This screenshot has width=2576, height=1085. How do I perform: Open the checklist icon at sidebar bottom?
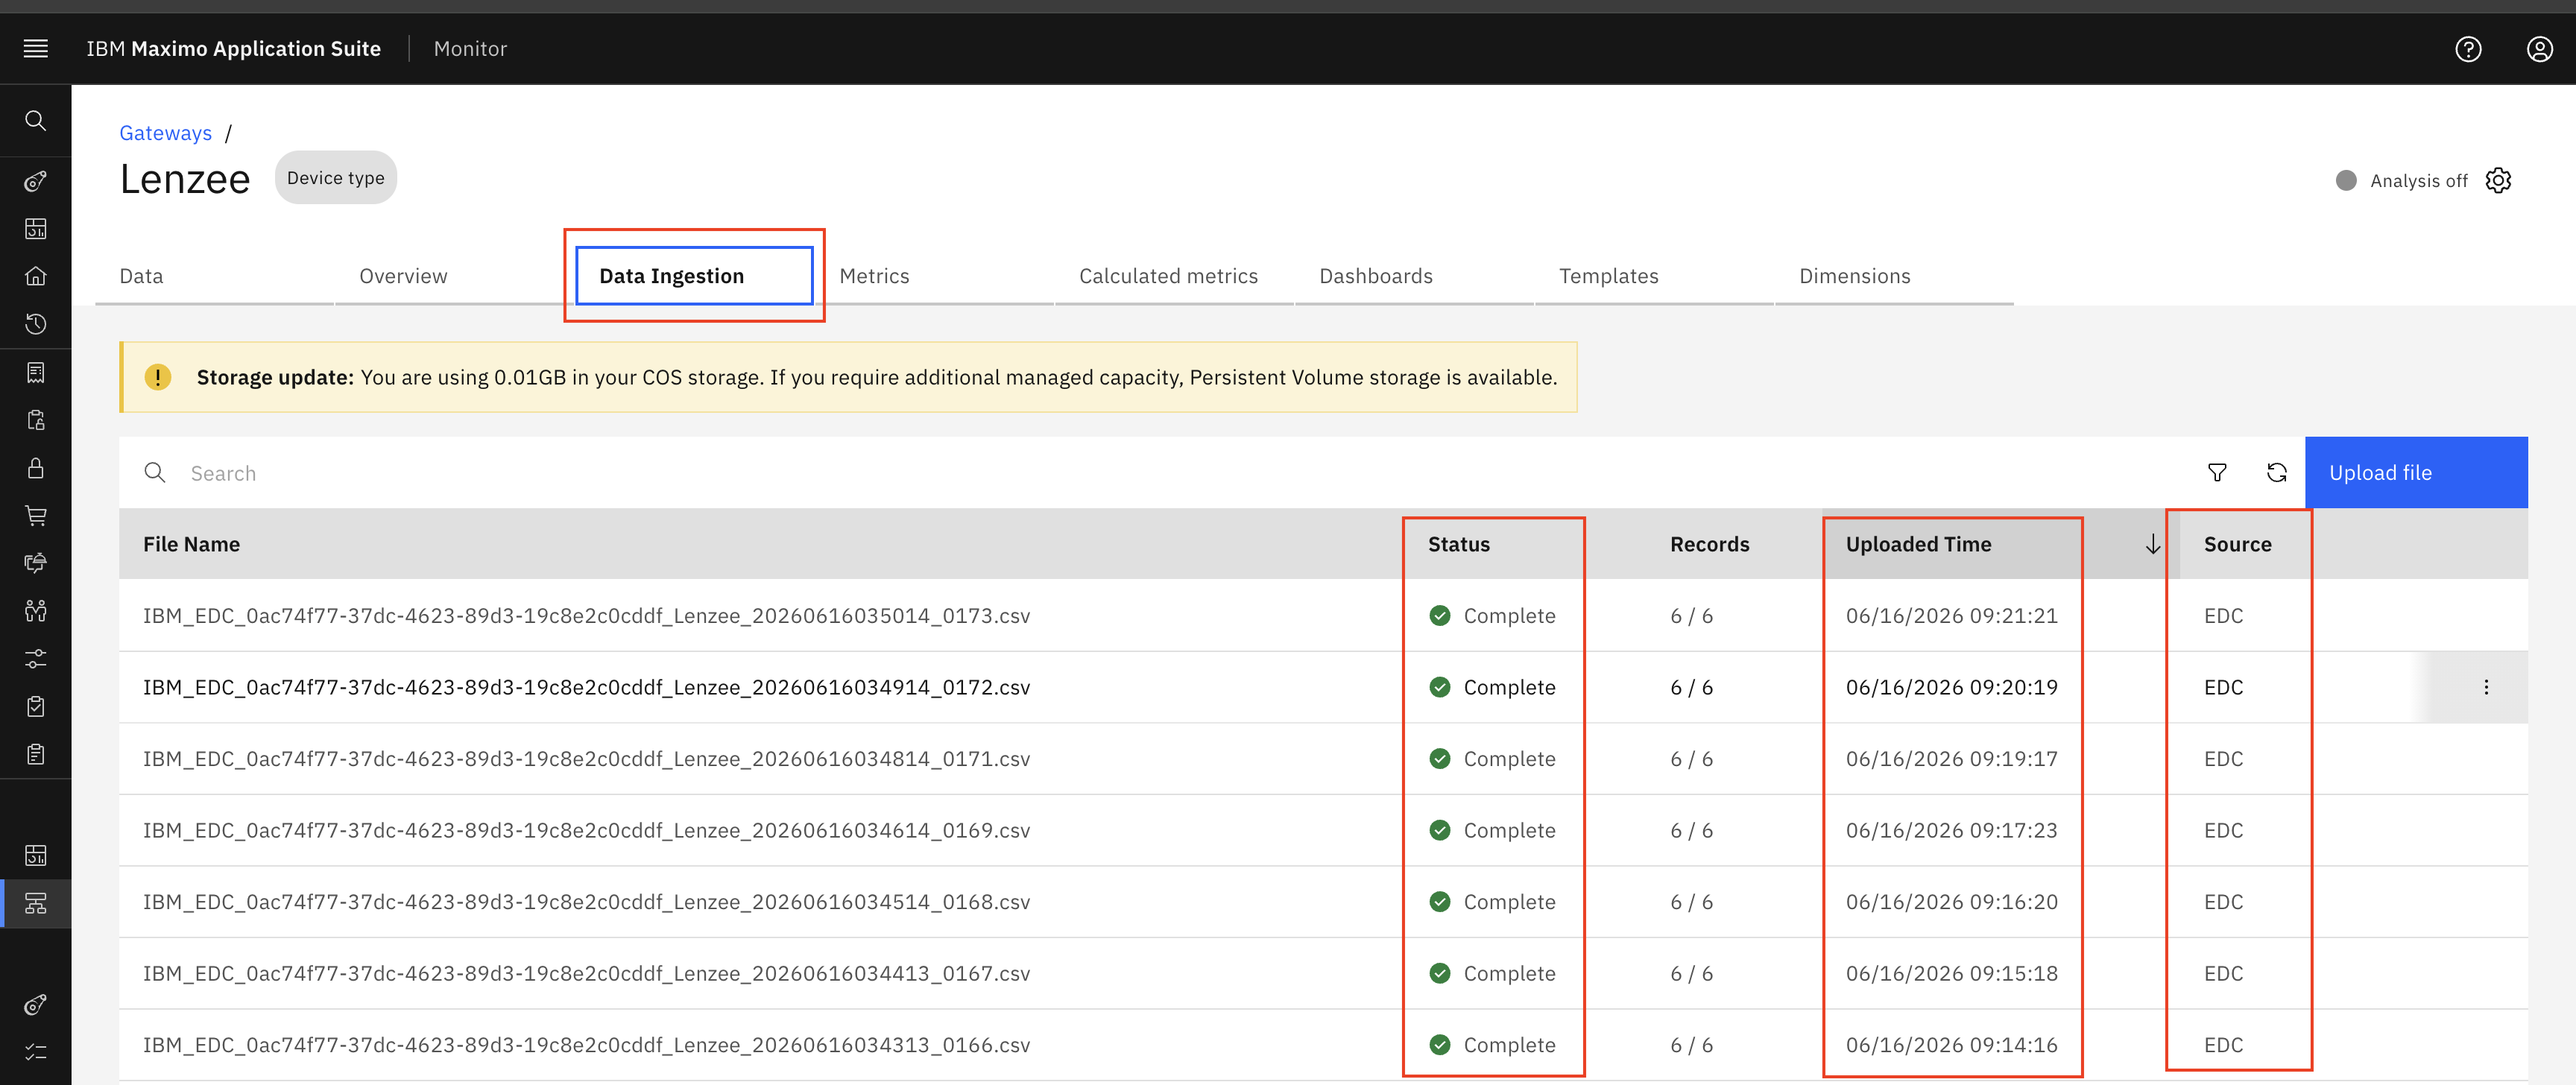(x=36, y=1051)
